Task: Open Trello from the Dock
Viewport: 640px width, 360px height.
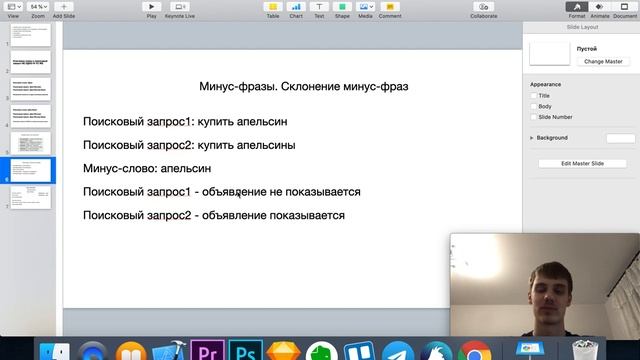Action: tap(359, 351)
